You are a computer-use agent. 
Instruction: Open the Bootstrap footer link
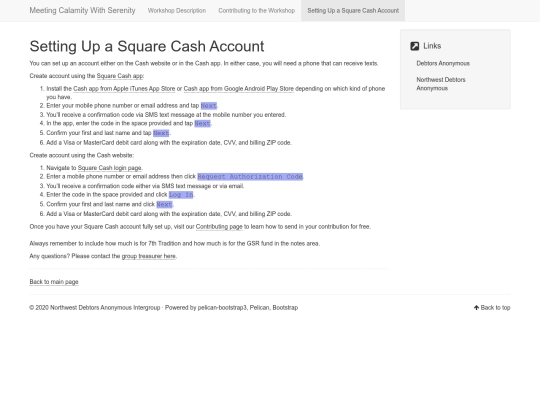[x=285, y=308]
